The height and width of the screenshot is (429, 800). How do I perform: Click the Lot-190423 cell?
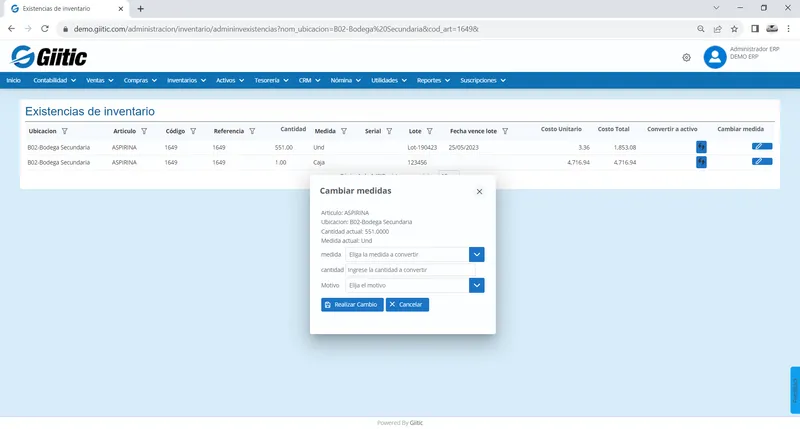(x=422, y=147)
